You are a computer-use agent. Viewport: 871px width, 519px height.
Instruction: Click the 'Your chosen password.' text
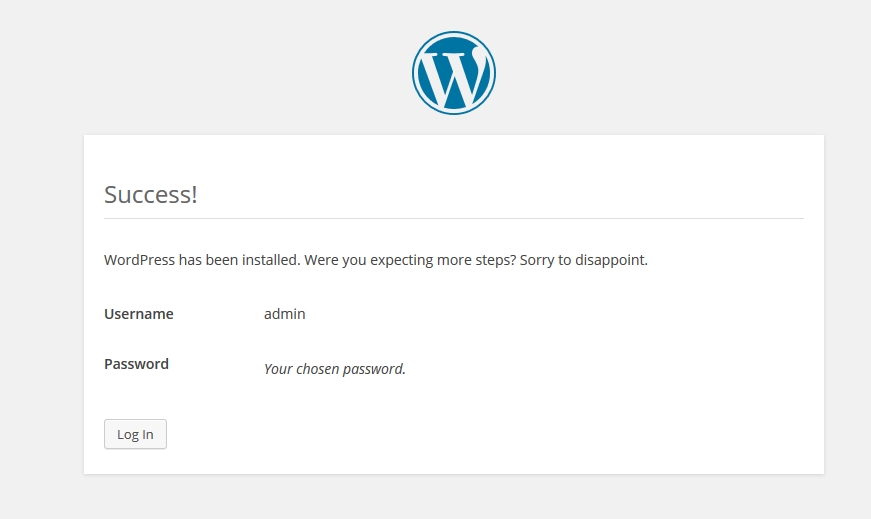335,369
